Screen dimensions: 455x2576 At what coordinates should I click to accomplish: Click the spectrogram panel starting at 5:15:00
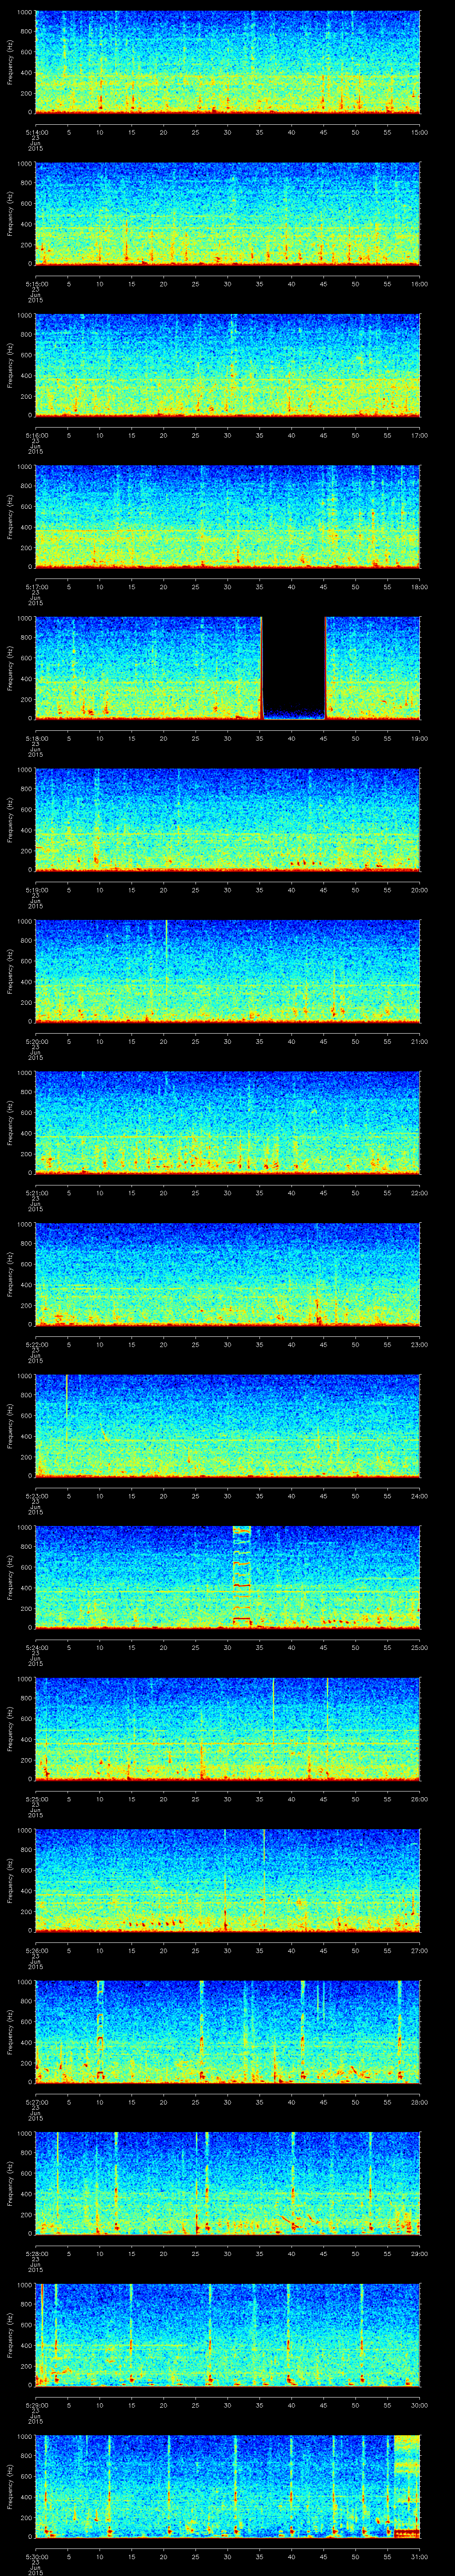tap(228, 213)
